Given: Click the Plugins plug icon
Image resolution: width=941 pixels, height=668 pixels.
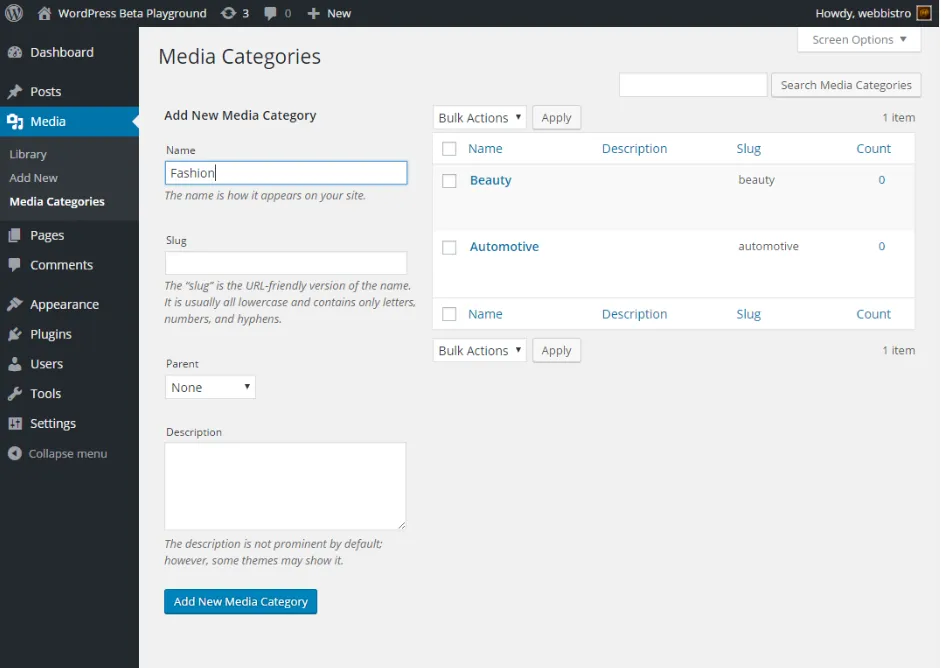Looking at the screenshot, I should pyautogui.click(x=15, y=334).
